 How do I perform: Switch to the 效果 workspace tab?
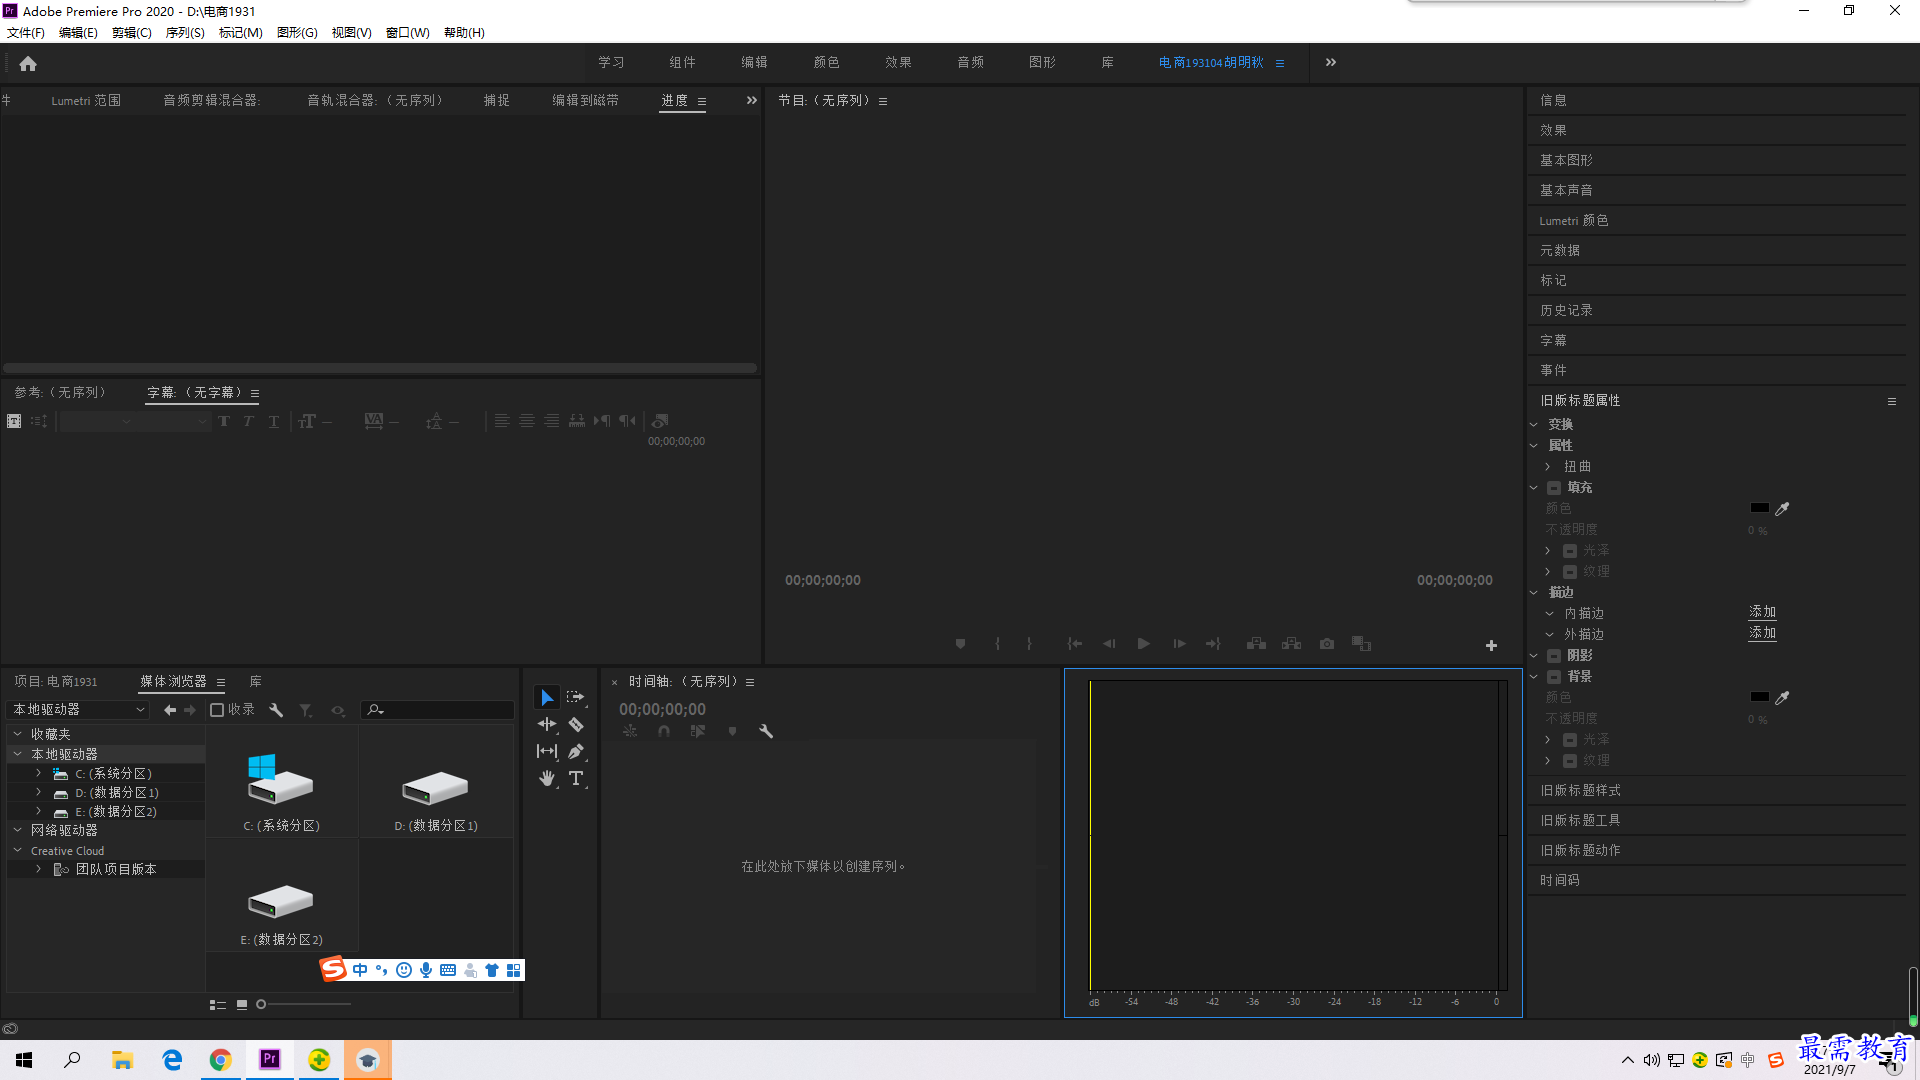point(898,62)
